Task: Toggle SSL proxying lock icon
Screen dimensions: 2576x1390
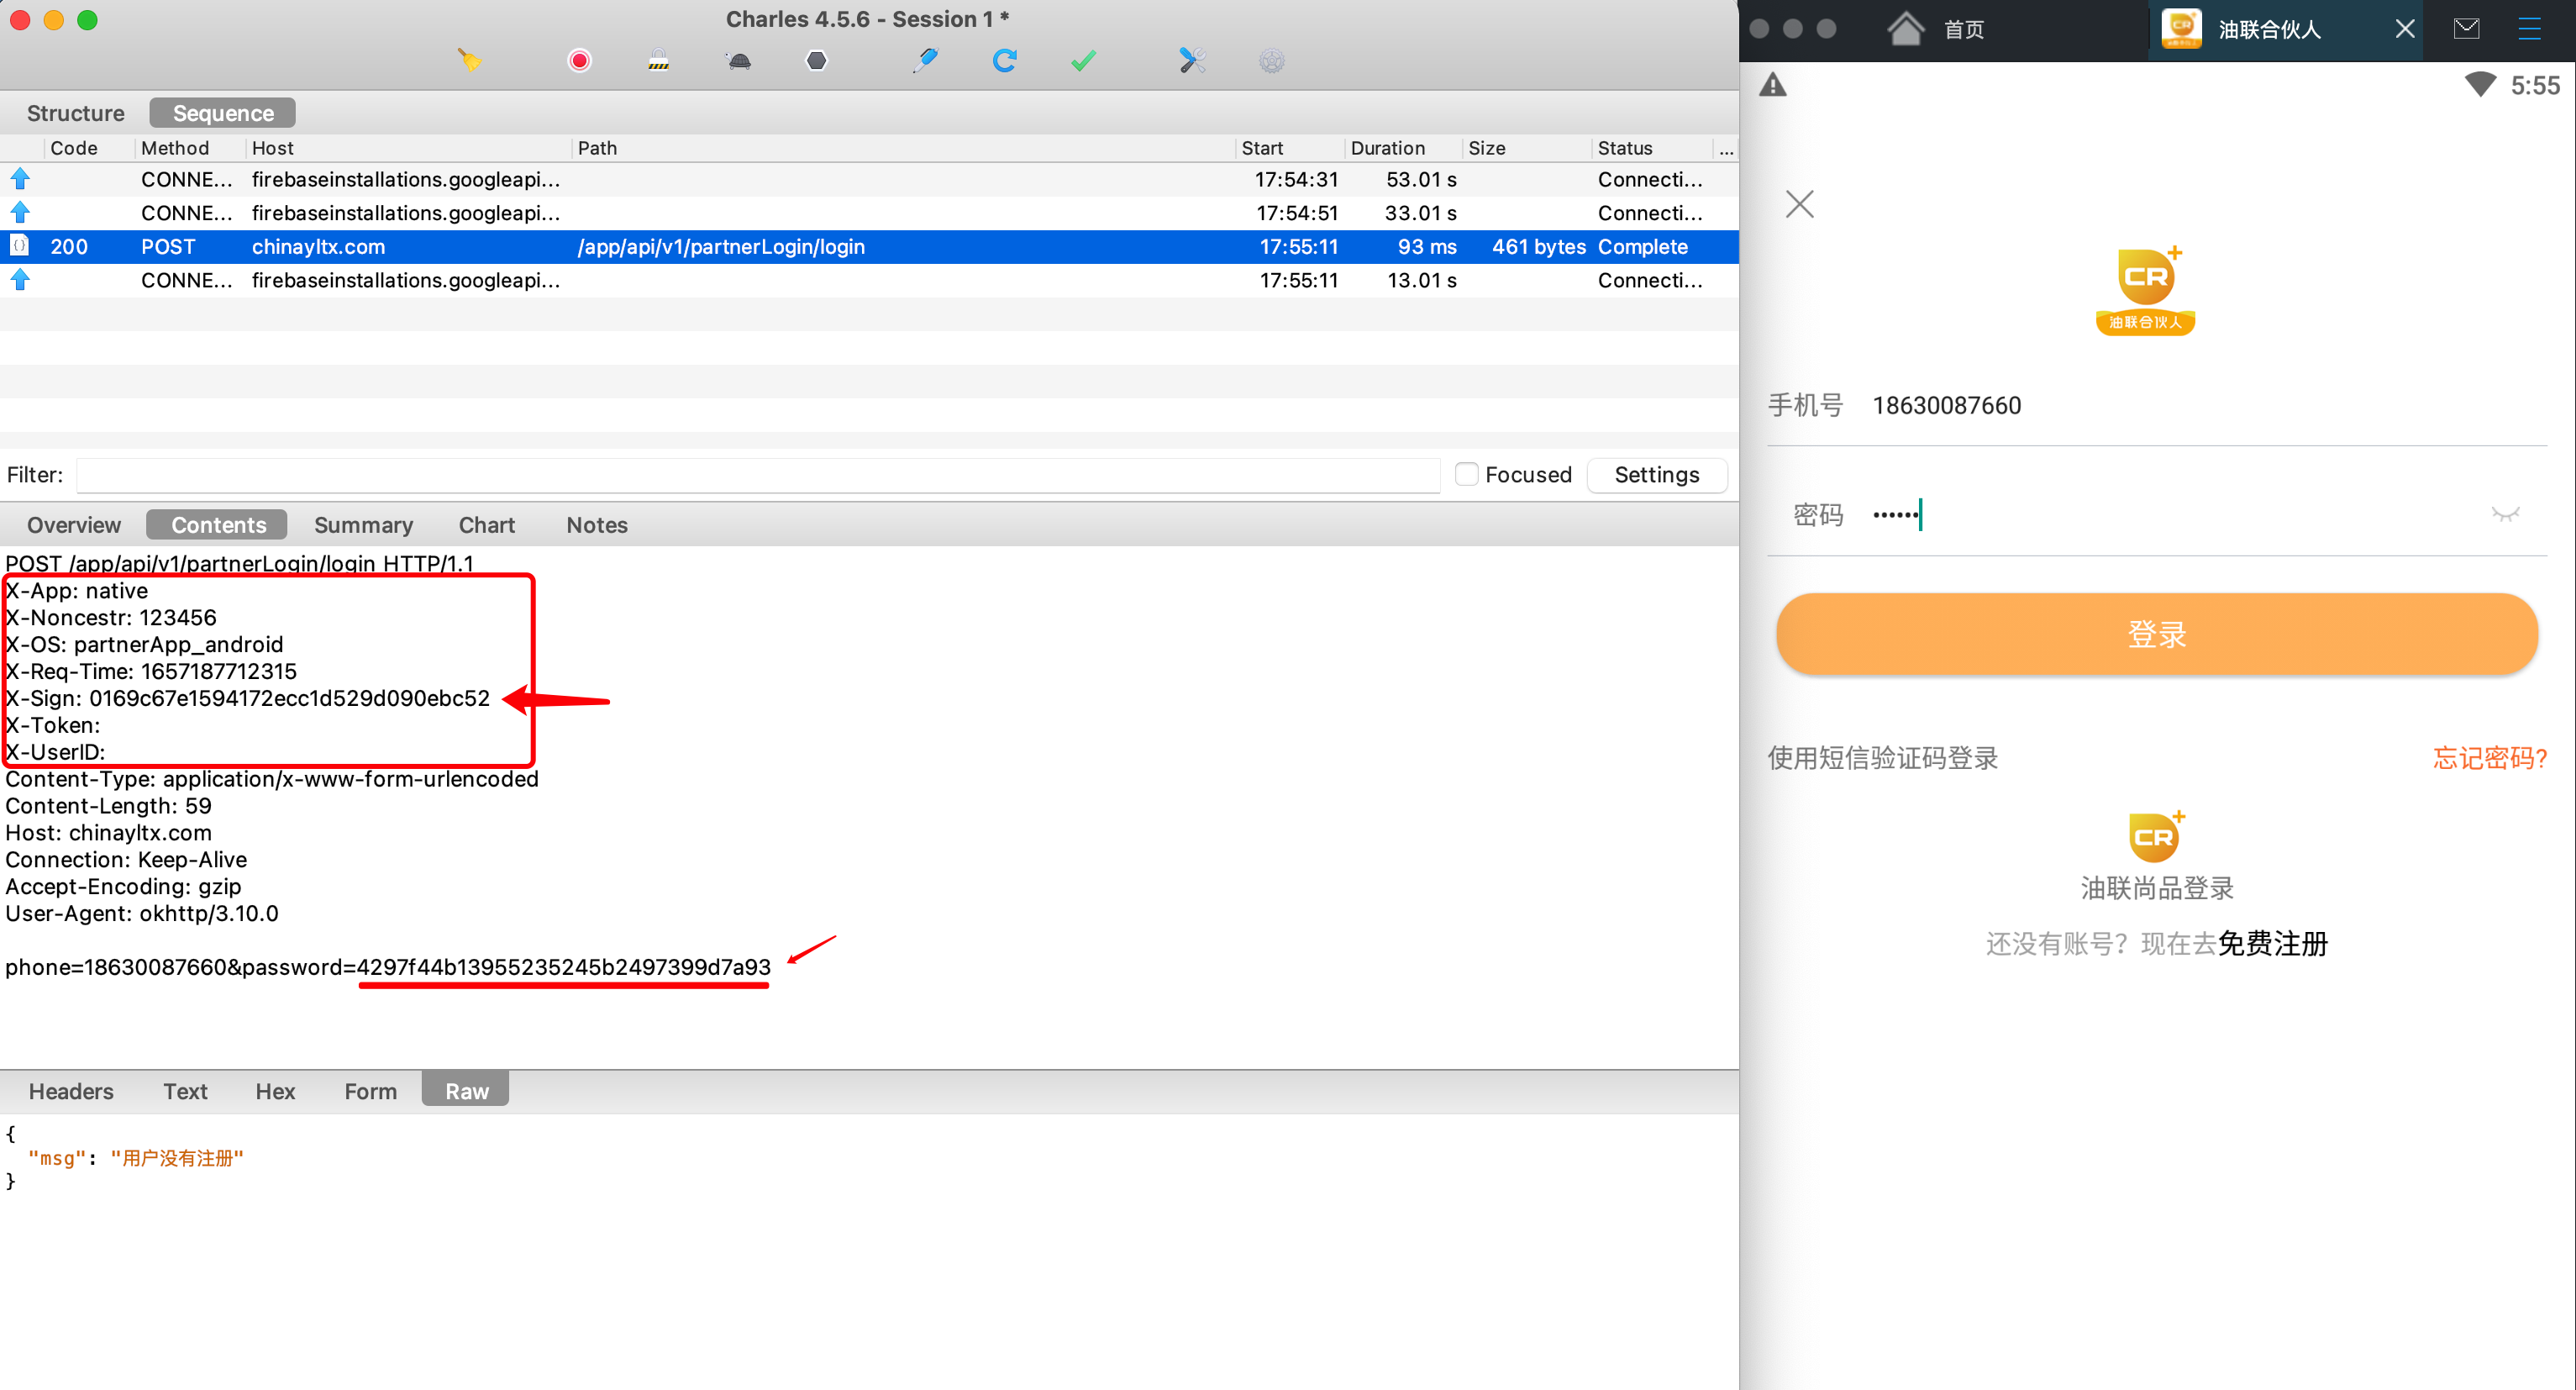Action: click(x=658, y=61)
